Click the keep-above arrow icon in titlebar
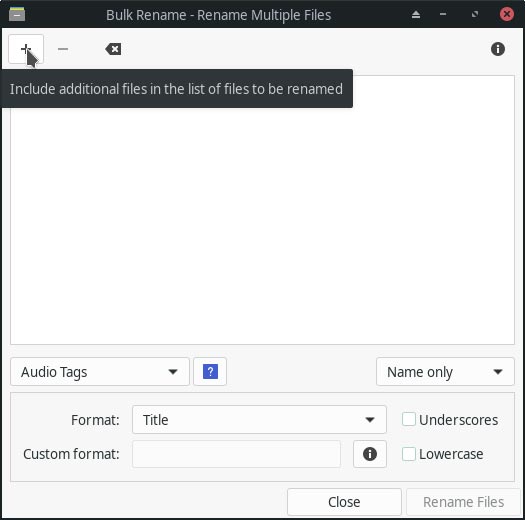The width and height of the screenshot is (525, 520). tap(416, 14)
